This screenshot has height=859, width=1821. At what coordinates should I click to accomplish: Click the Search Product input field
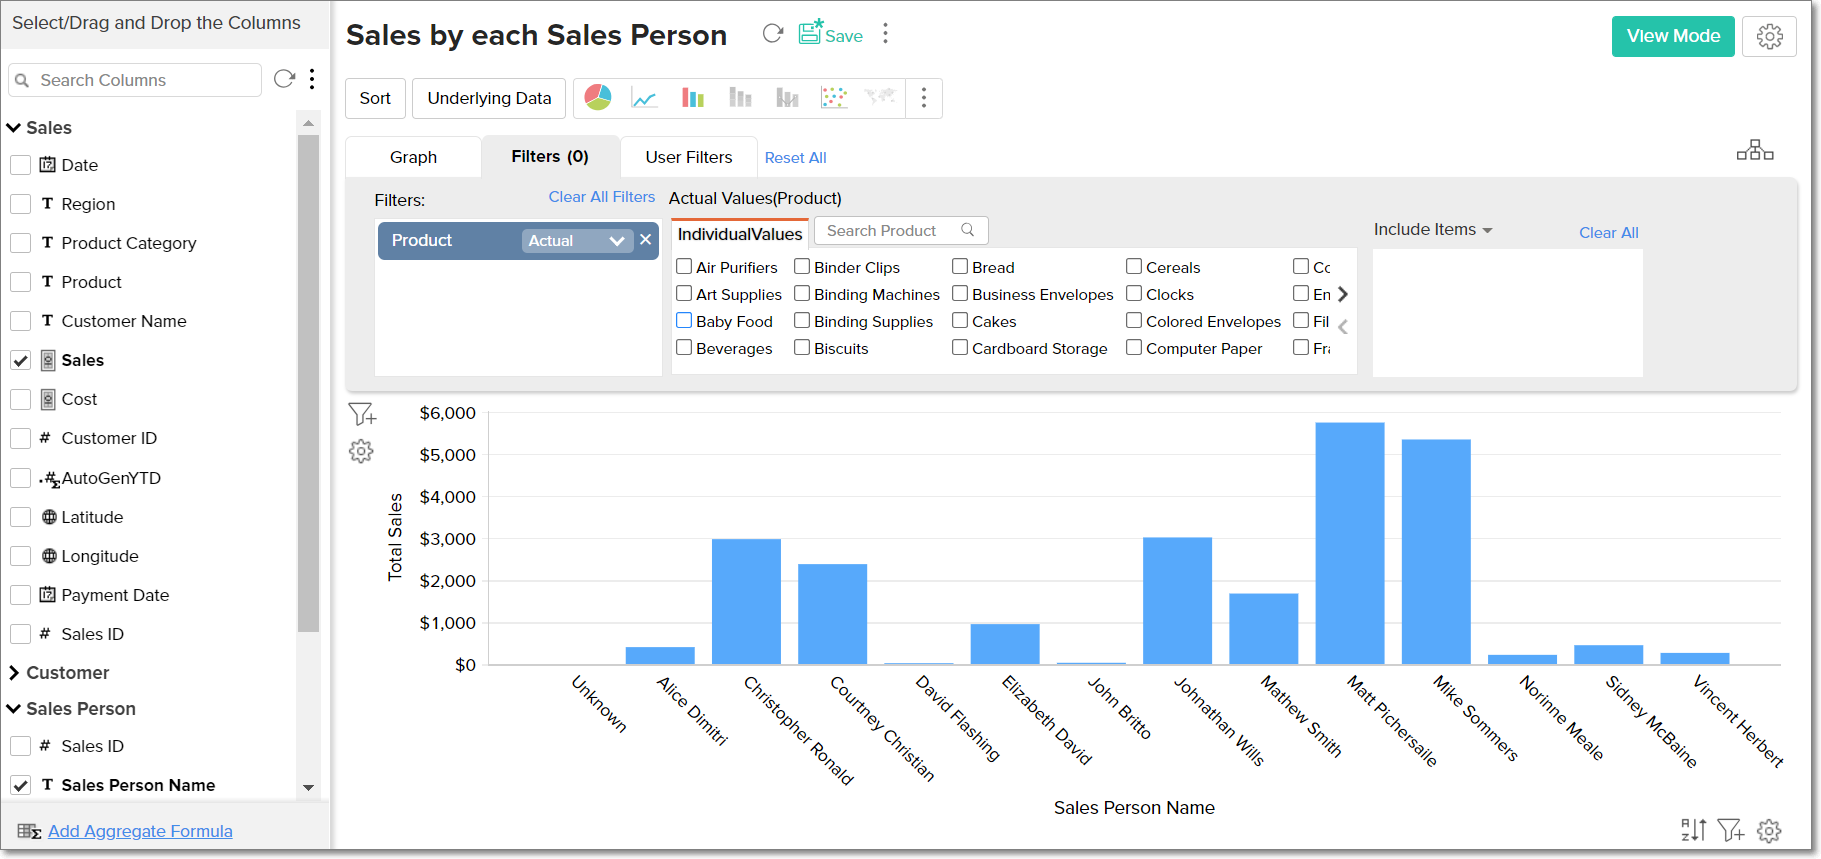(890, 231)
